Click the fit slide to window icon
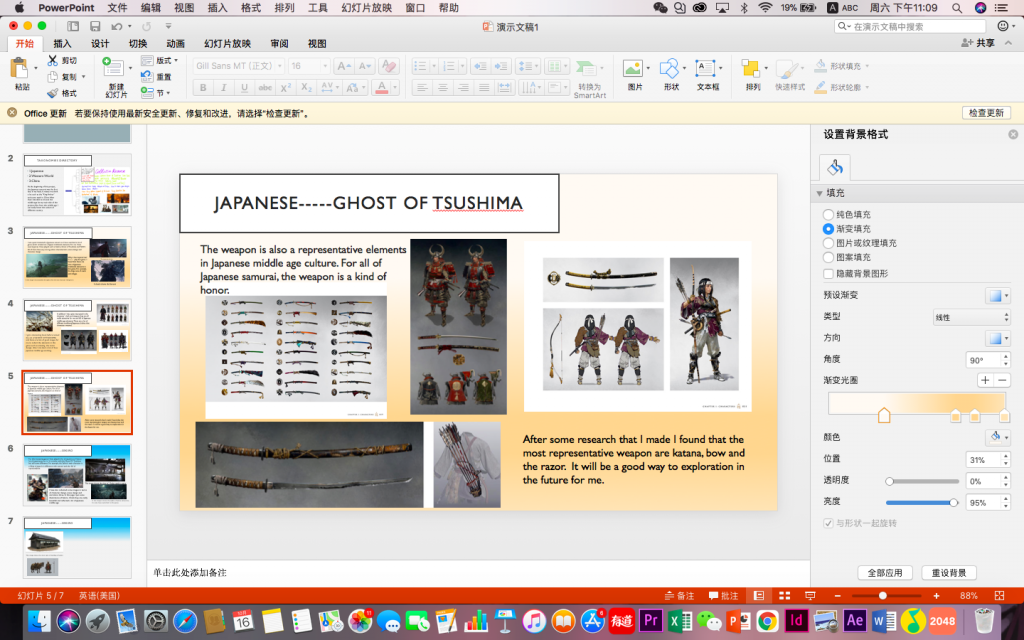The height and width of the screenshot is (640, 1024). coord(999,596)
